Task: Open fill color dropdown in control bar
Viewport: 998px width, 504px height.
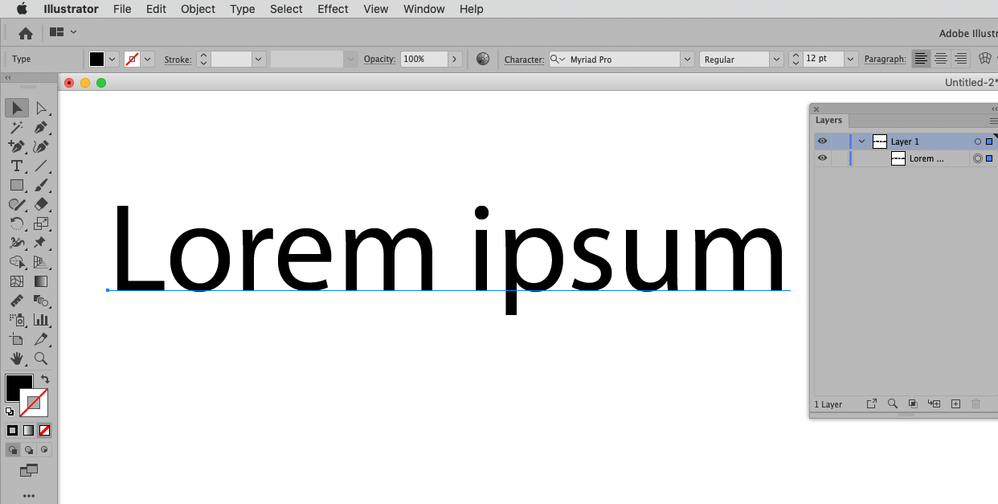Action: coord(113,59)
